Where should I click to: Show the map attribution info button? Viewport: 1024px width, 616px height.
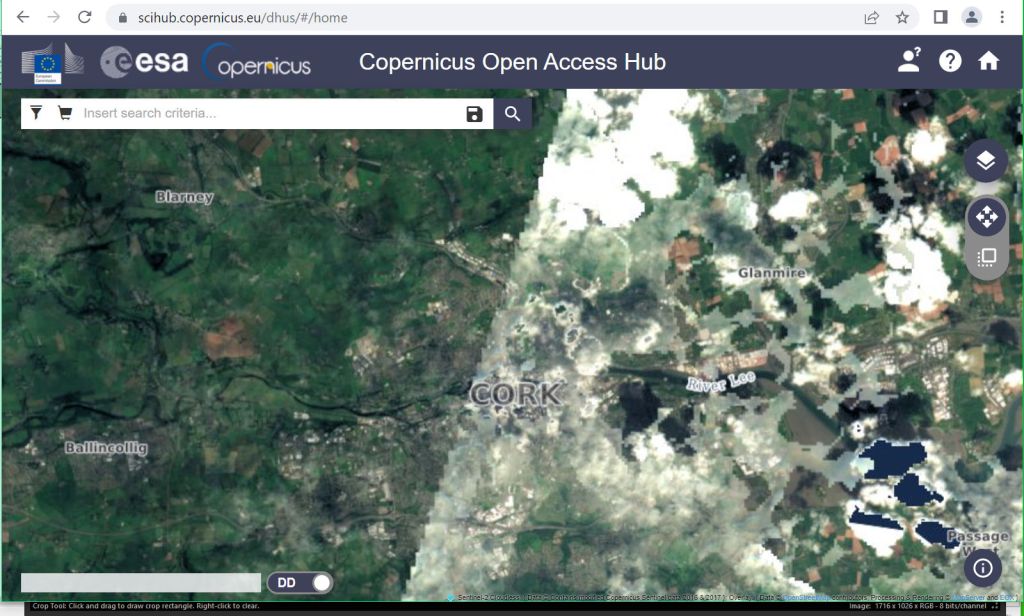pos(983,568)
